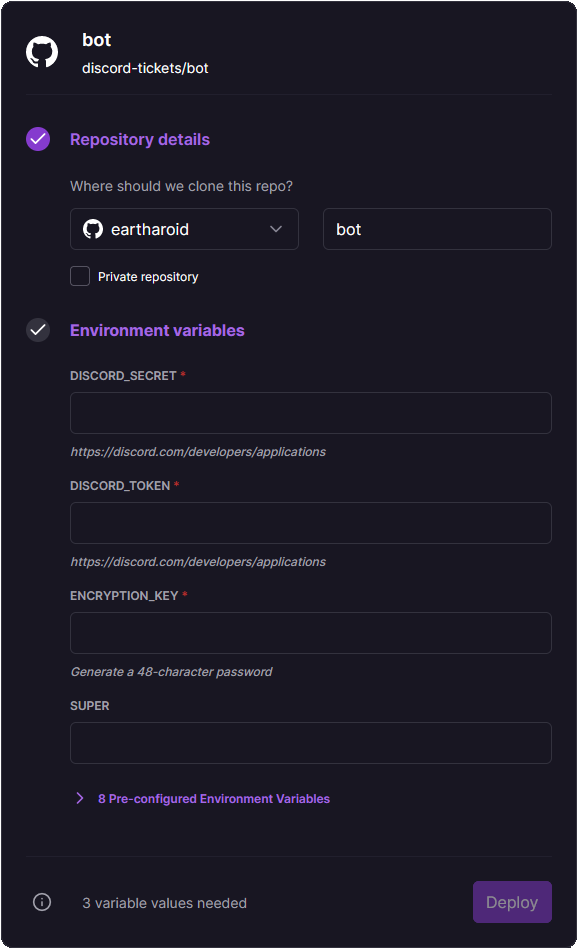Open the developers link under DISCORD_SECRET
Image resolution: width=578 pixels, height=949 pixels.
point(197,451)
